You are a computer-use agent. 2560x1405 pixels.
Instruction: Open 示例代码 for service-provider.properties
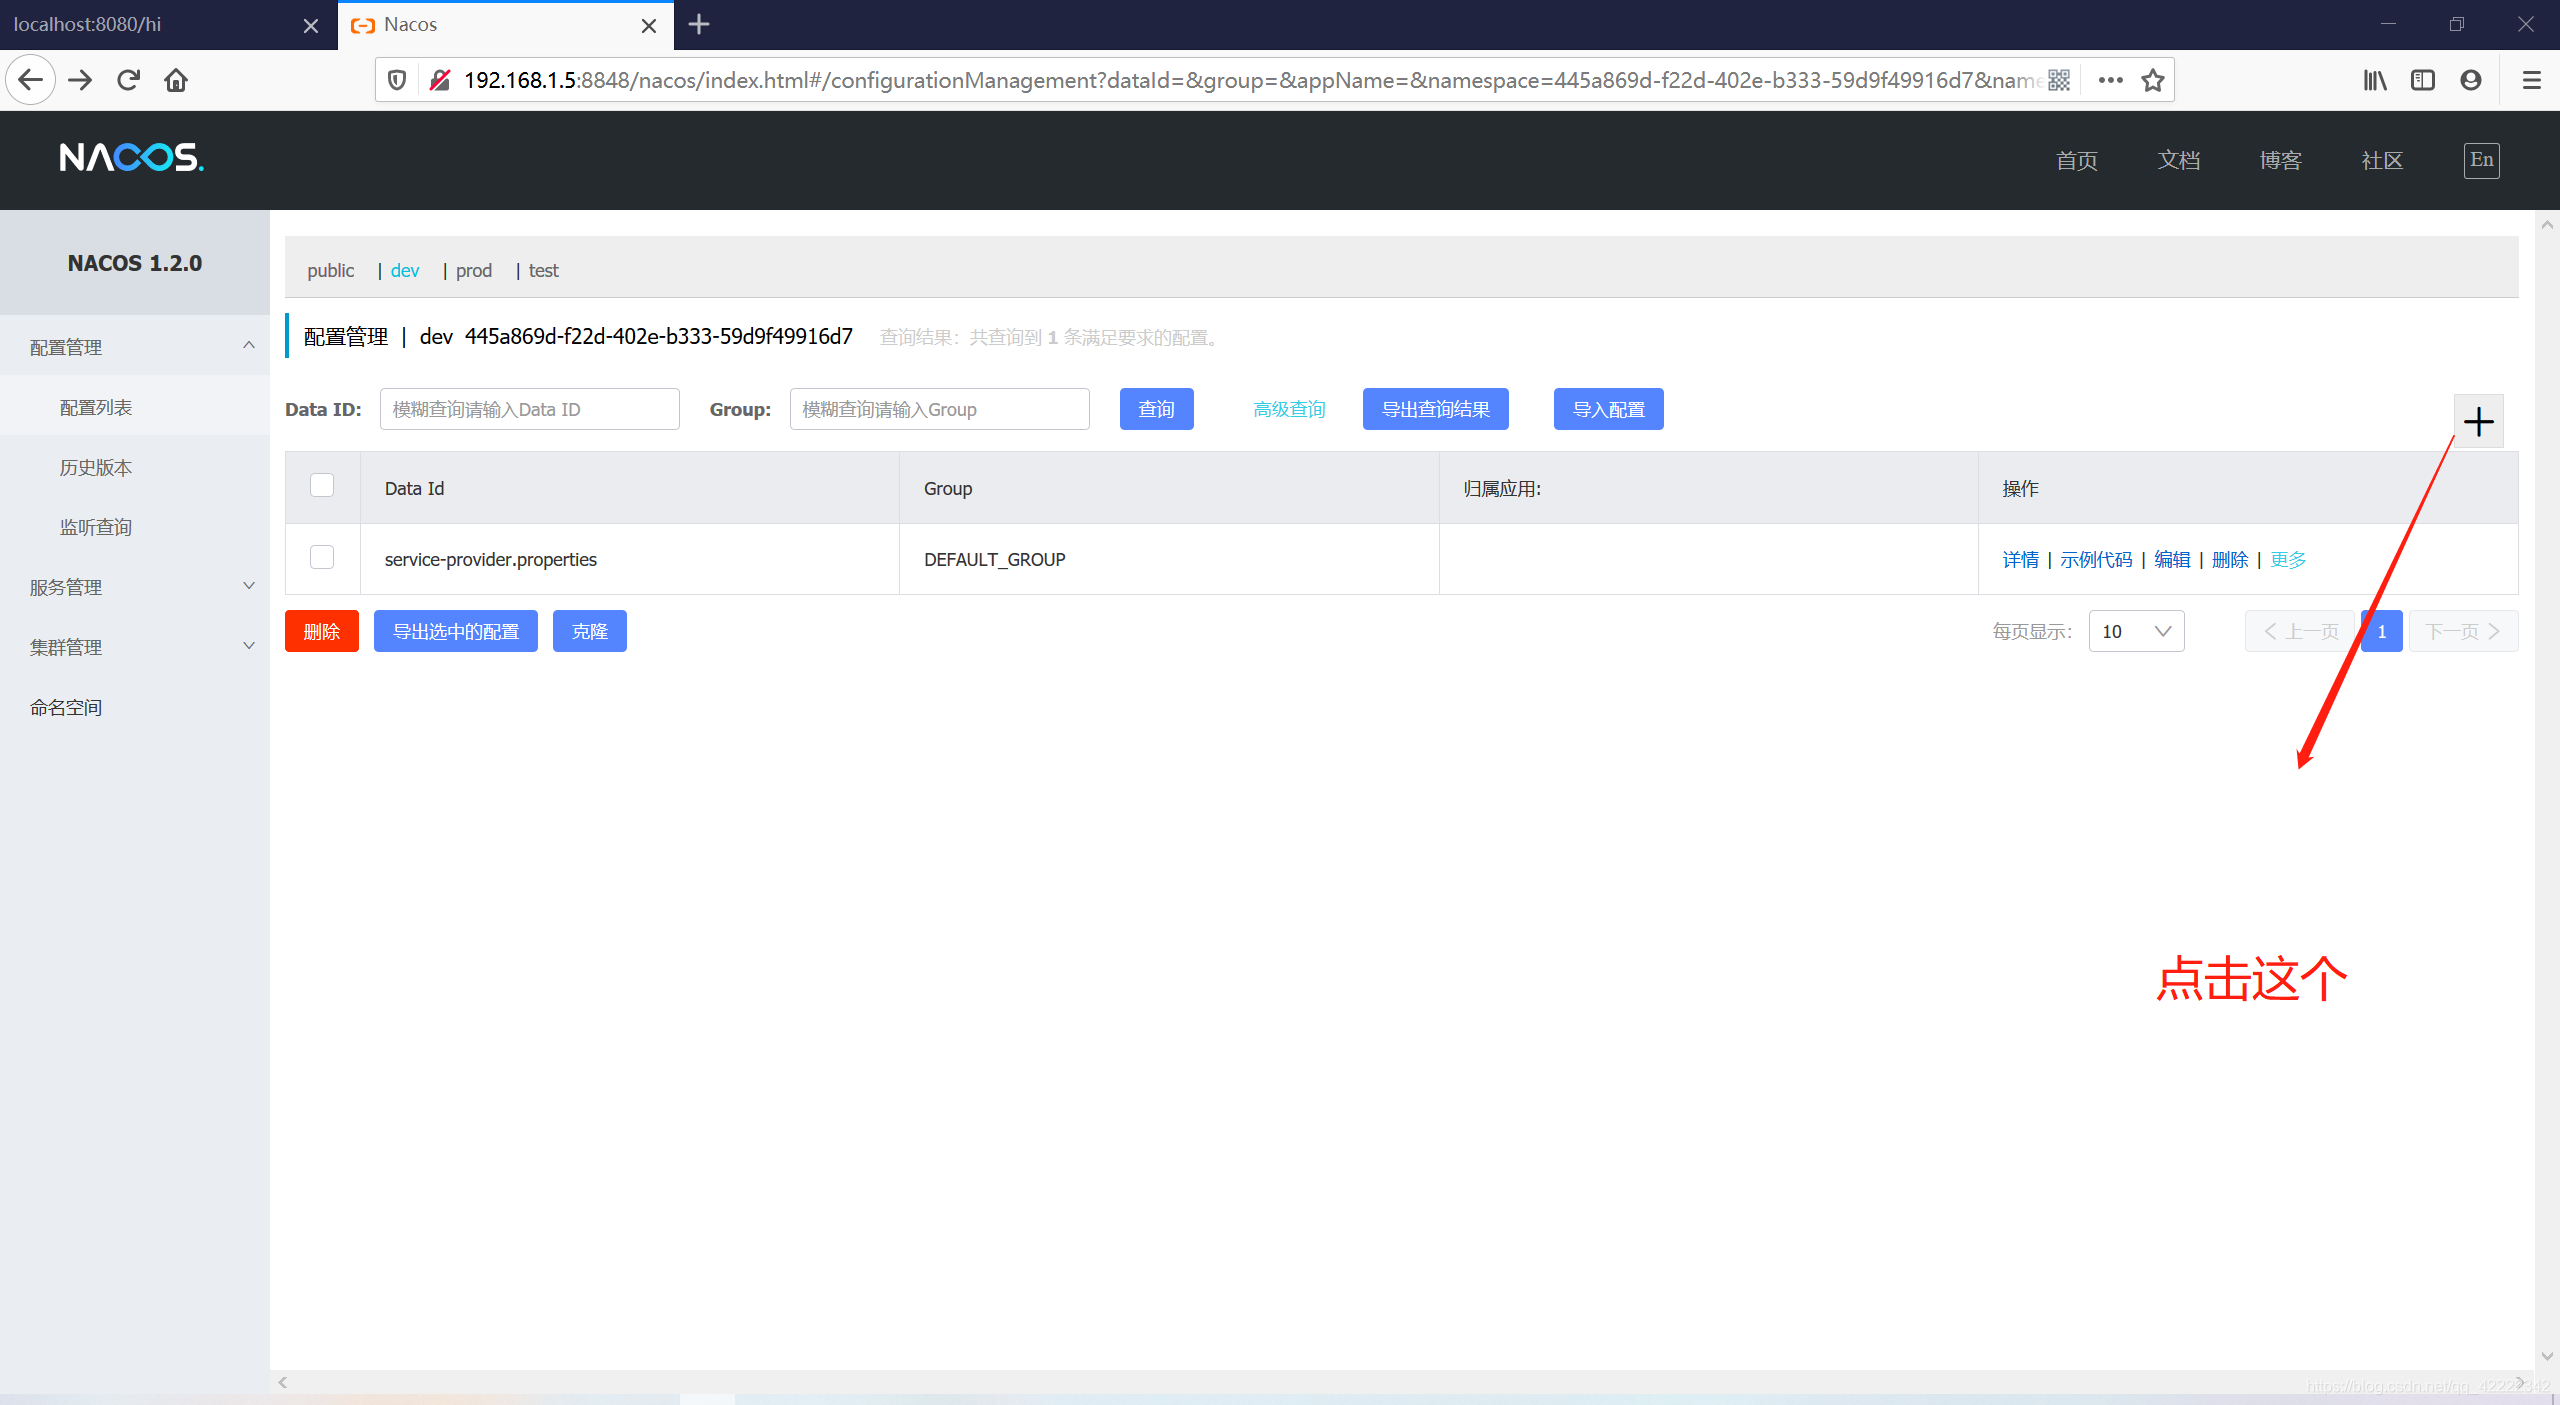pyautogui.click(x=2096, y=559)
